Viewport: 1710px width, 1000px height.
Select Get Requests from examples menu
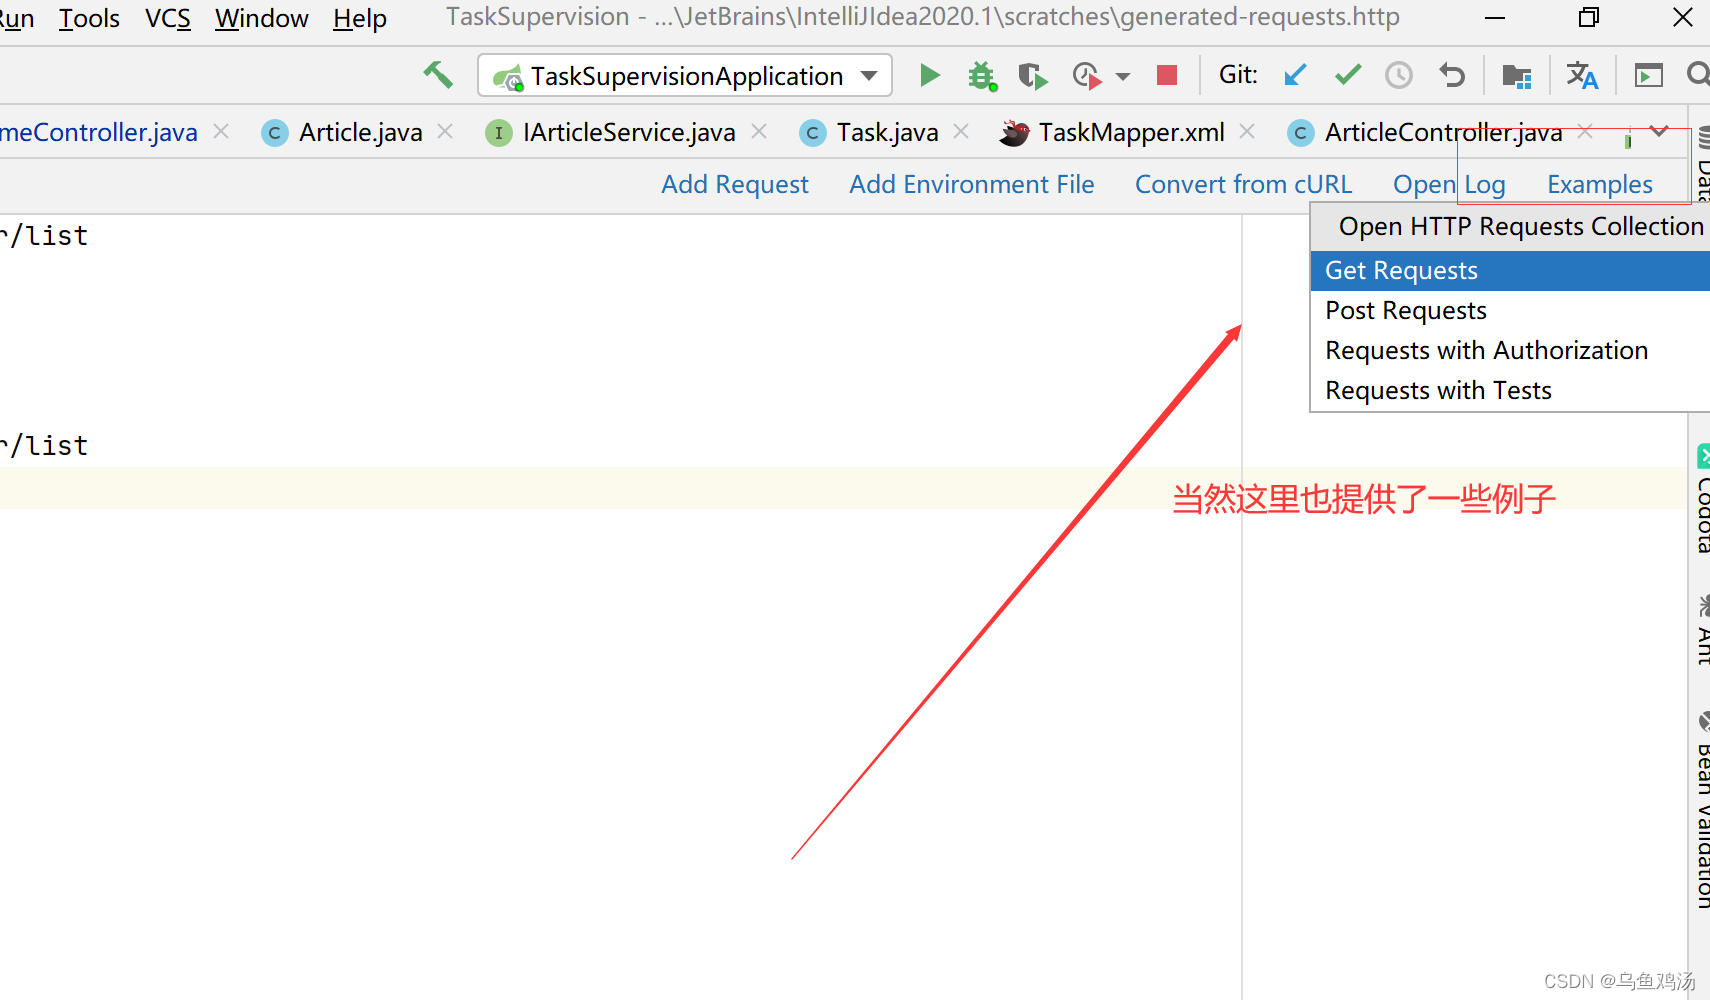tap(1510, 271)
